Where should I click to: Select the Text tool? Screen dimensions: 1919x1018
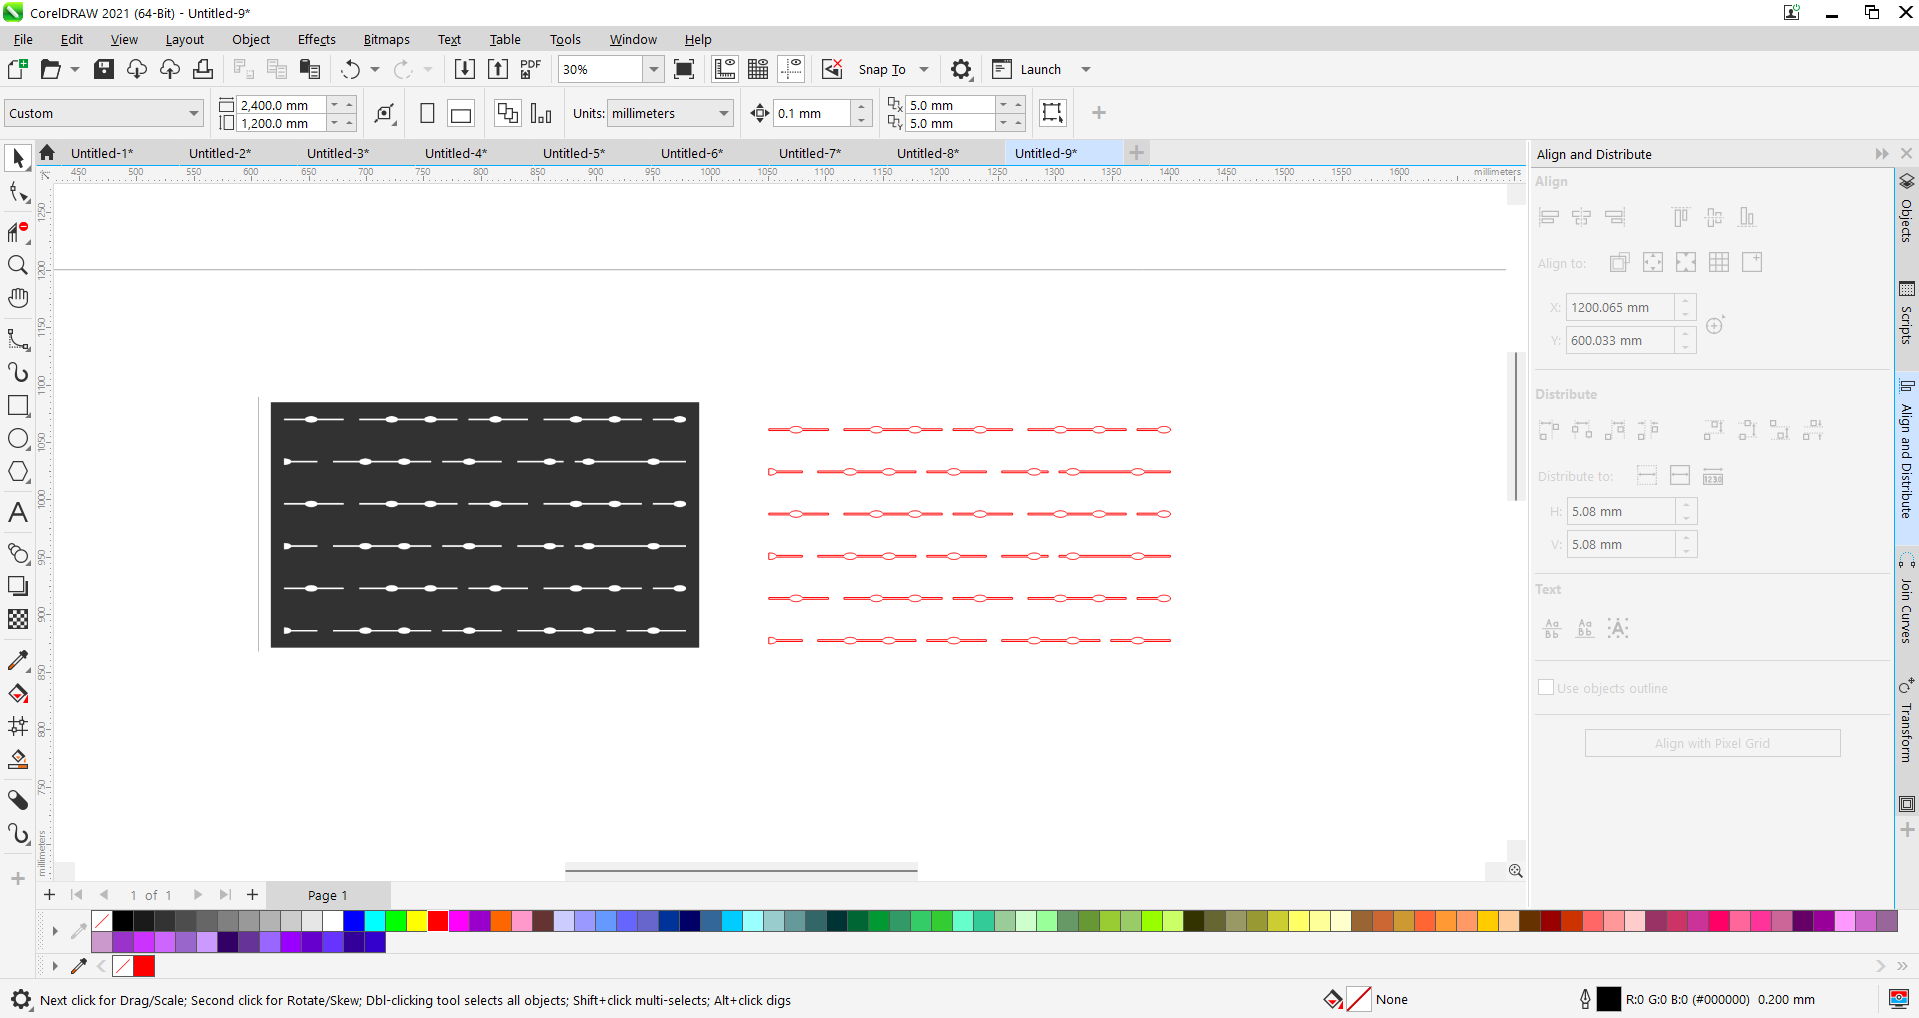[18, 513]
